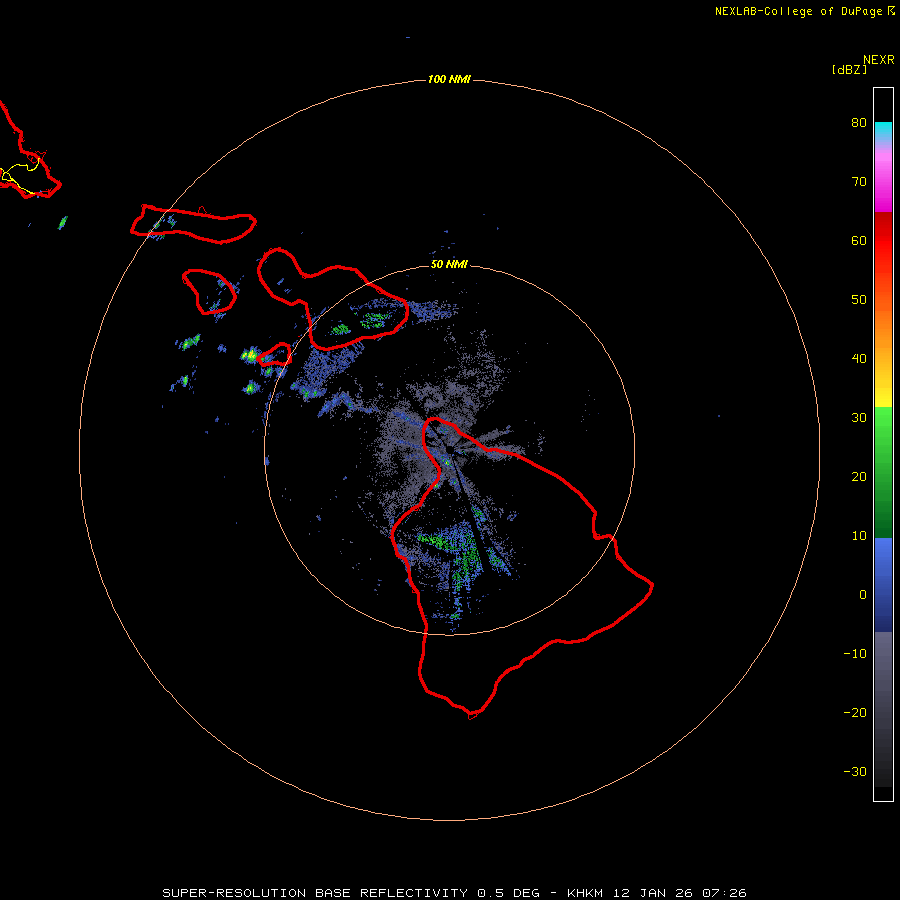Click the -20 dBZ scale value
The width and height of the screenshot is (900, 900).
855,713
